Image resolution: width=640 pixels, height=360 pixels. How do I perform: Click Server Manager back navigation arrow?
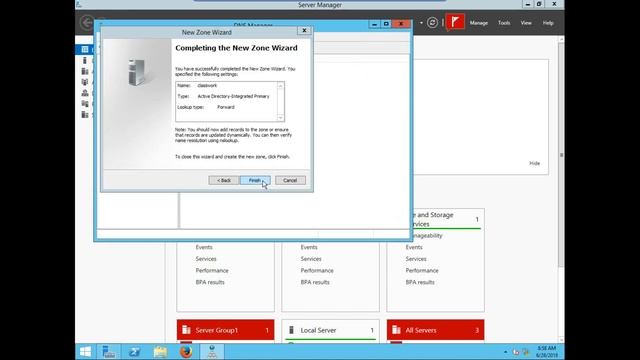pos(87,22)
